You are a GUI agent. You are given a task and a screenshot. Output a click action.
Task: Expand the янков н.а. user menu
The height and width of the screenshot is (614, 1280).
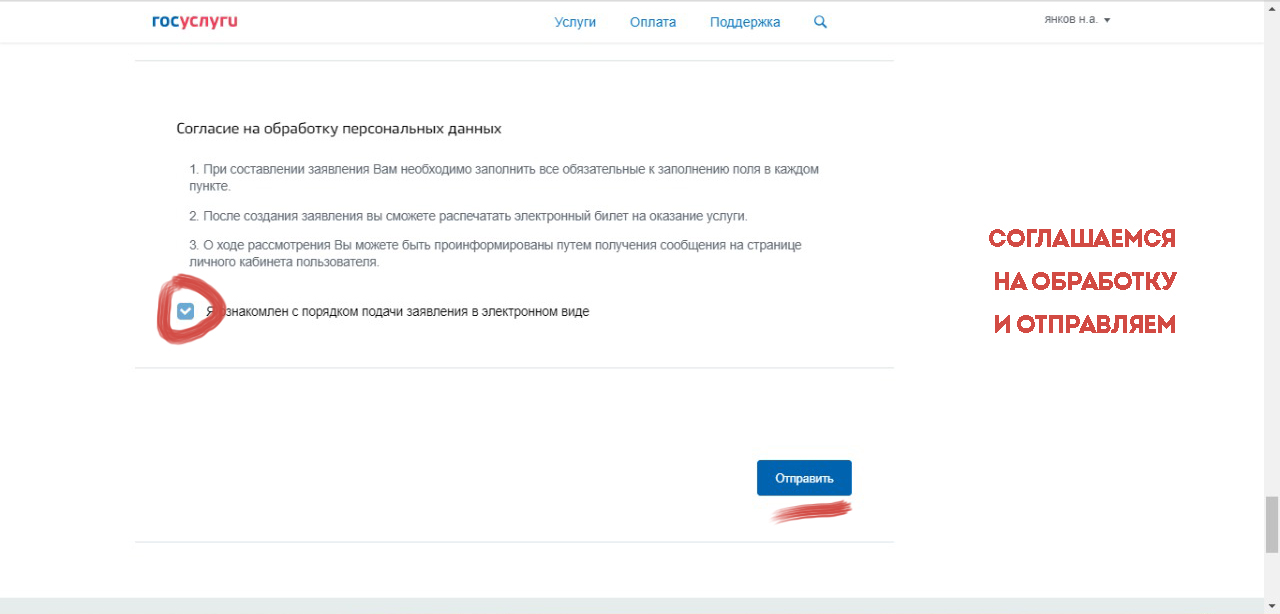point(1071,20)
